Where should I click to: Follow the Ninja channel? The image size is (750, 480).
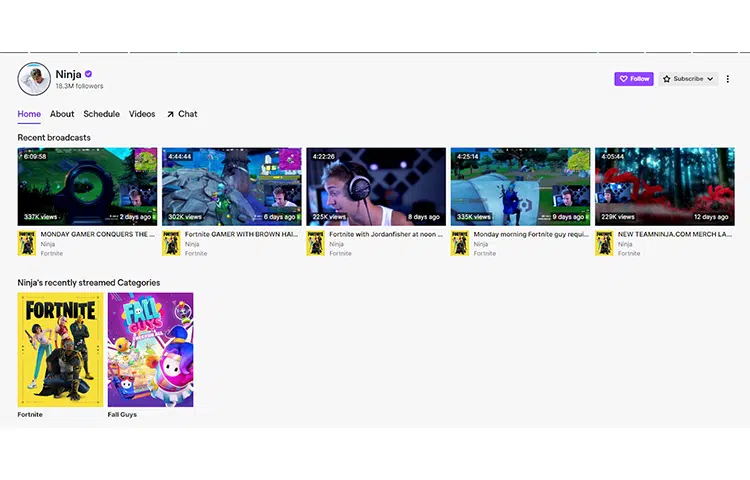pos(634,79)
